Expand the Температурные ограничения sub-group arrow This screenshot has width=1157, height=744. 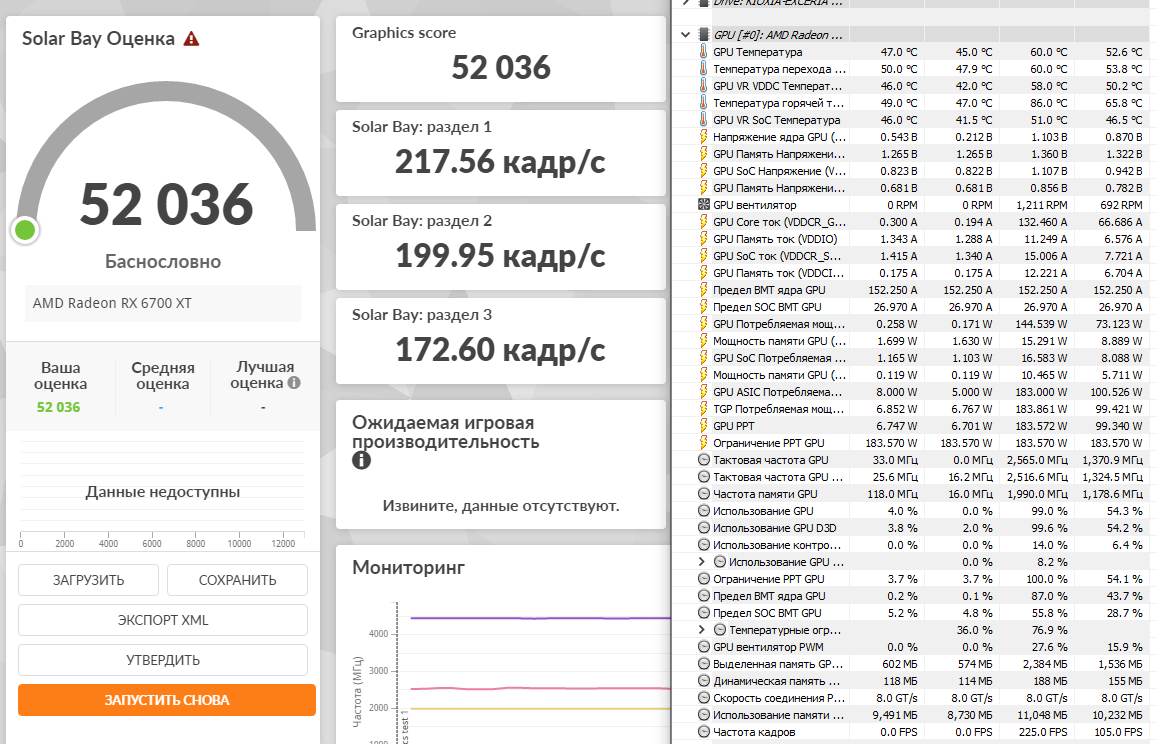pyautogui.click(x=702, y=630)
